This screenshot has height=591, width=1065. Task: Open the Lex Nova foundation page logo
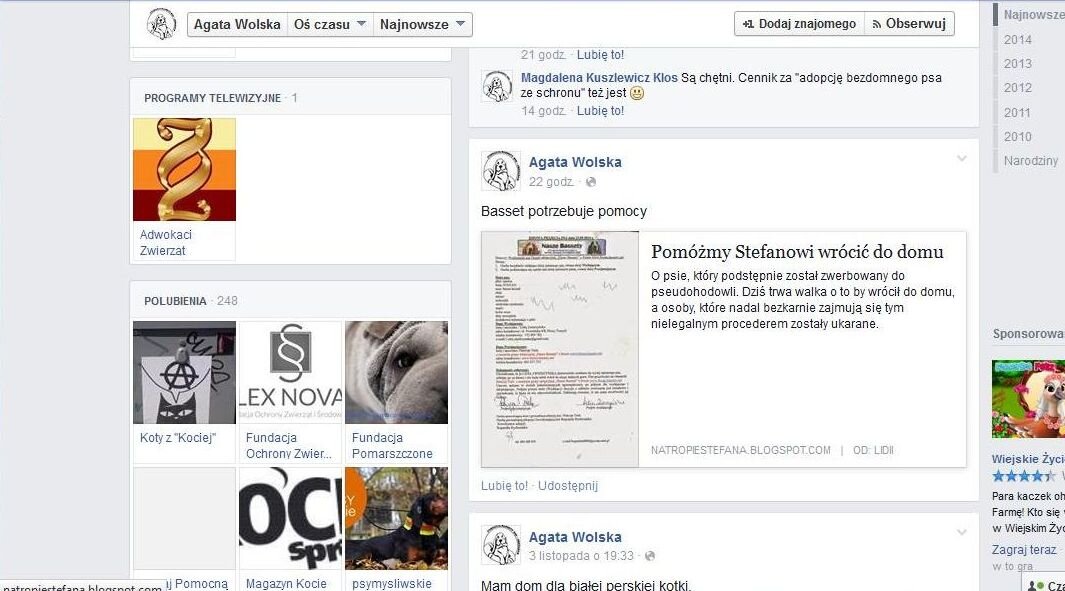point(290,372)
